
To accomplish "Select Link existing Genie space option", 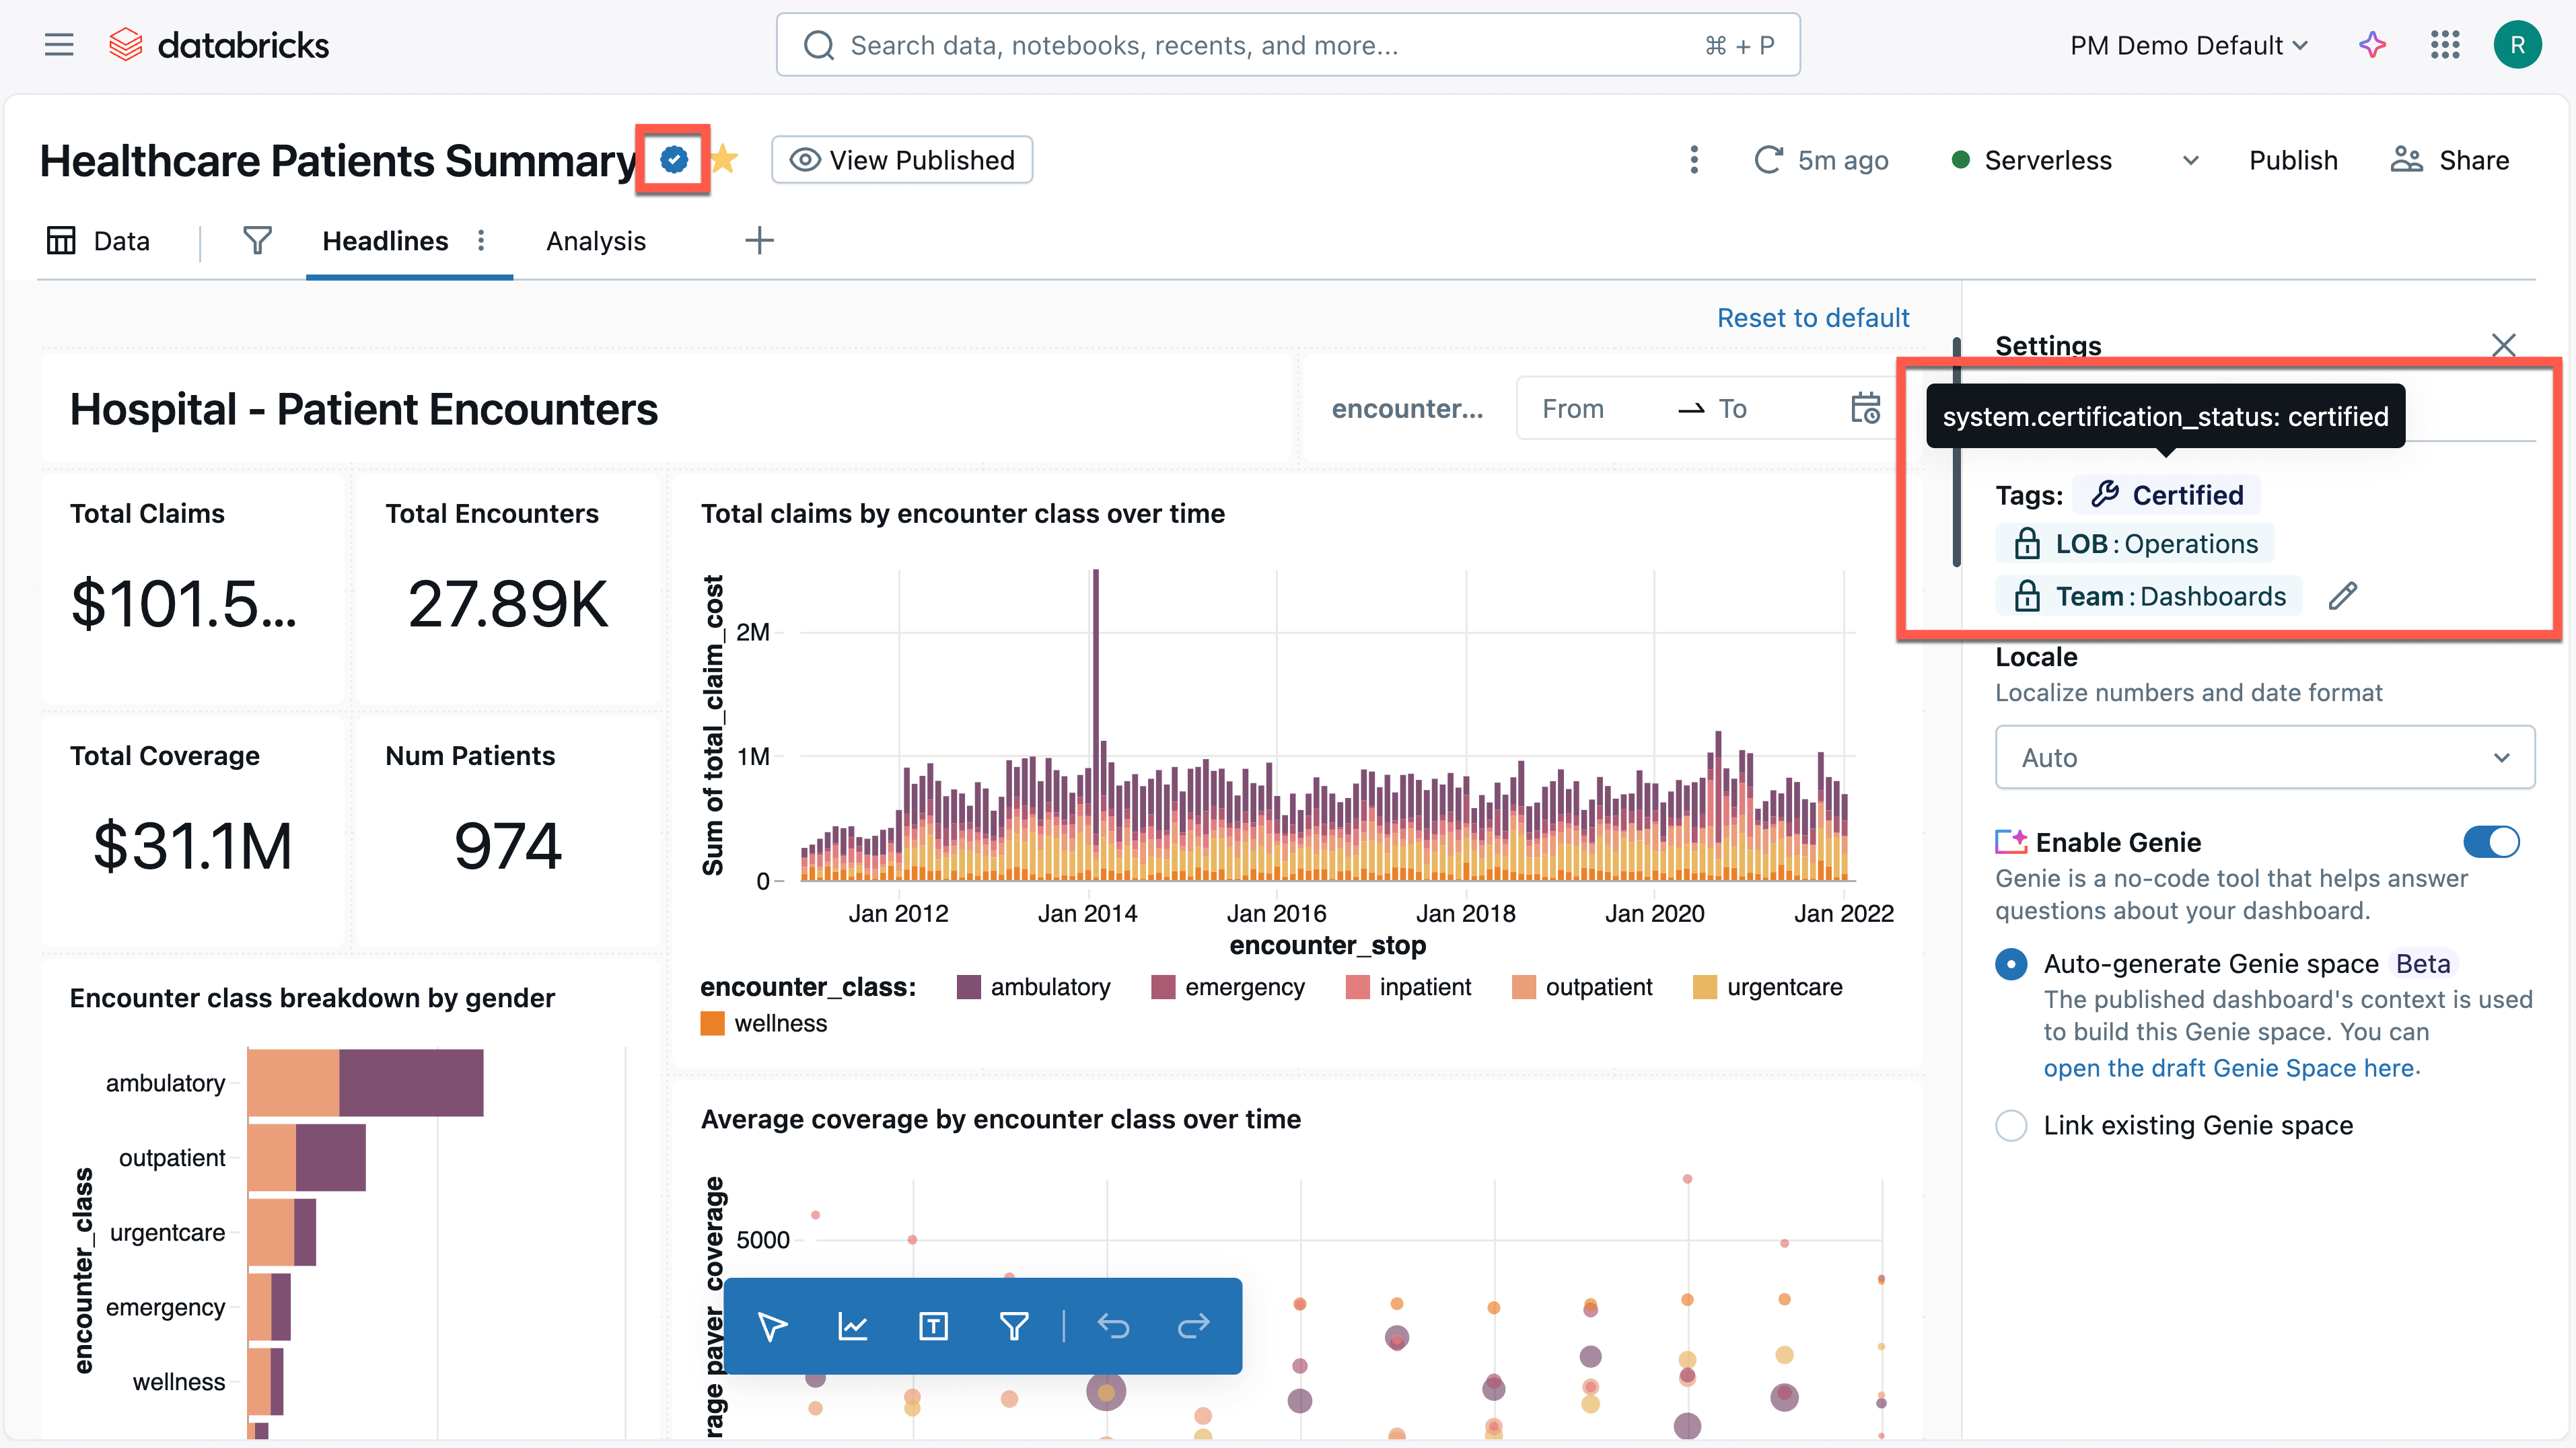I will 2011,1125.
